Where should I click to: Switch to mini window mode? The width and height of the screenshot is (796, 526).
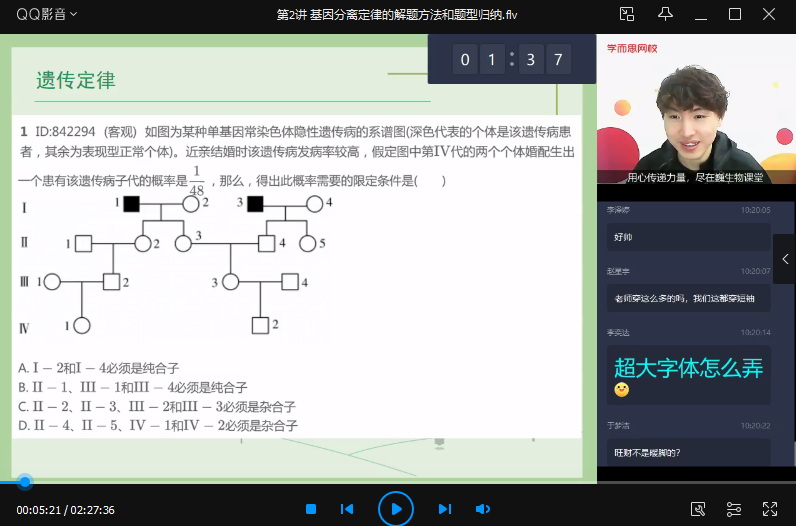click(627, 14)
